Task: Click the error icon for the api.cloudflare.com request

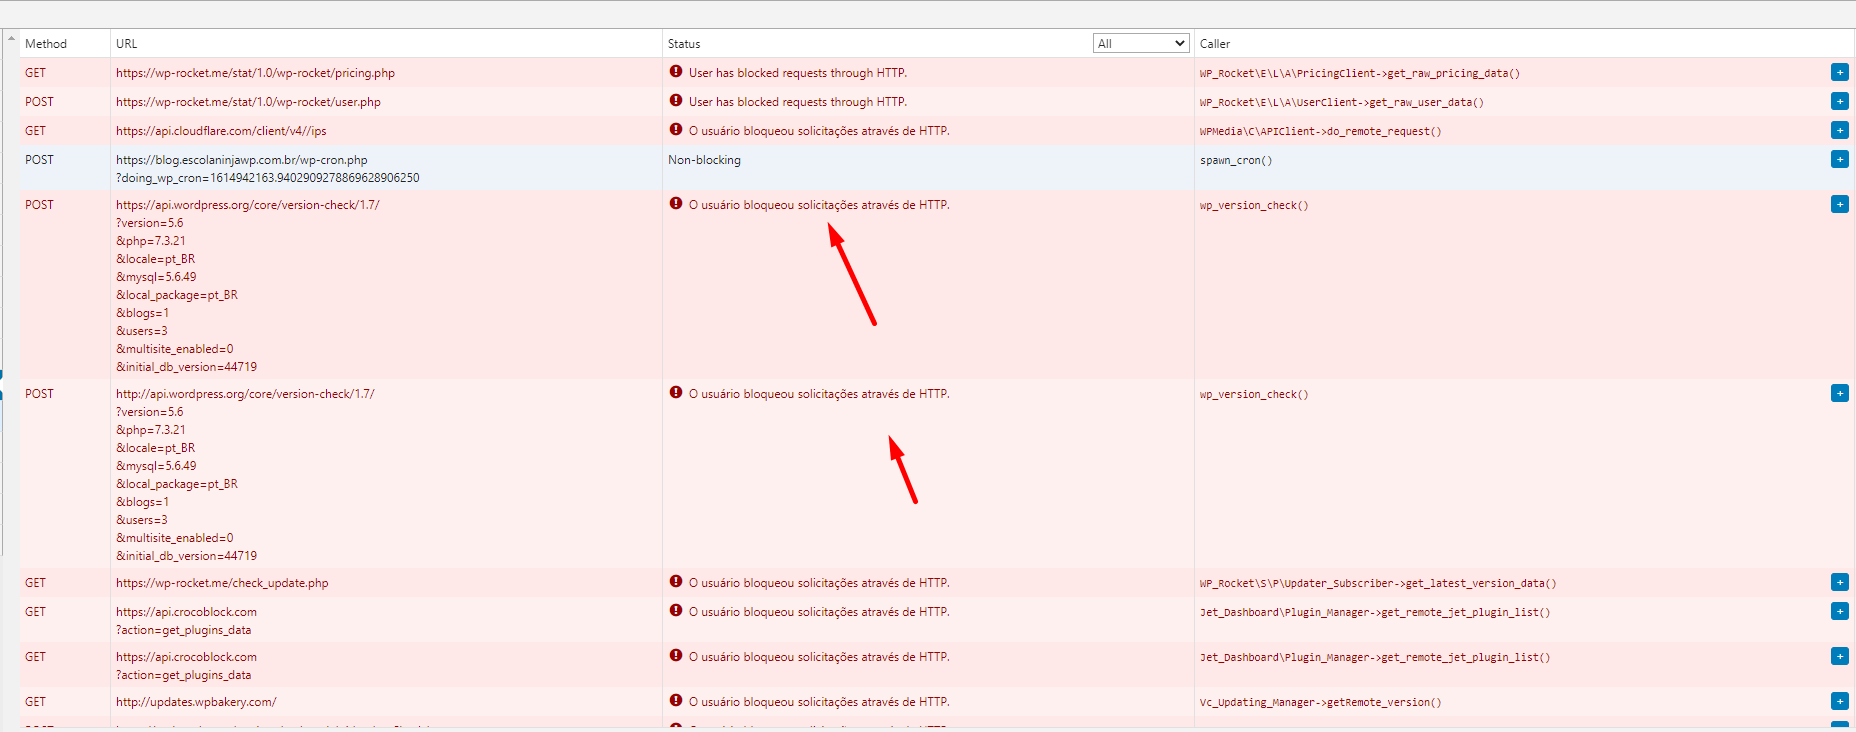Action: [676, 130]
